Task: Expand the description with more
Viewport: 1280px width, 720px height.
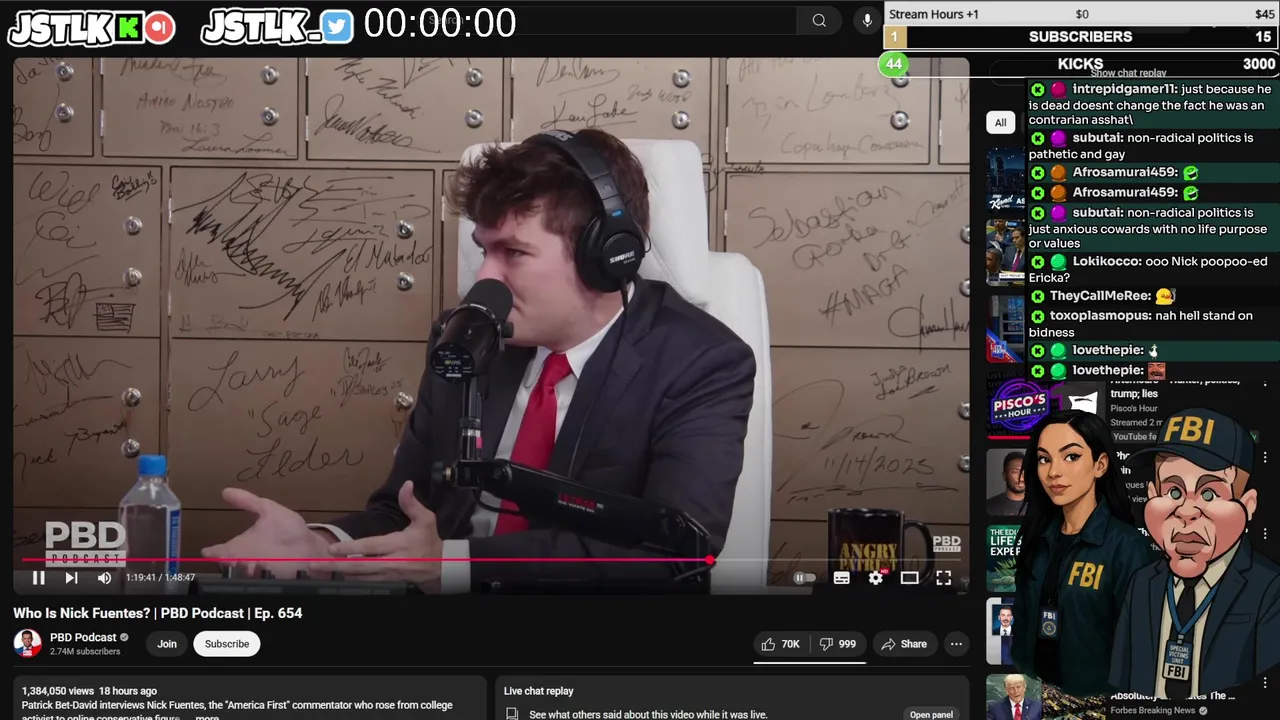Action: pyautogui.click(x=207, y=717)
